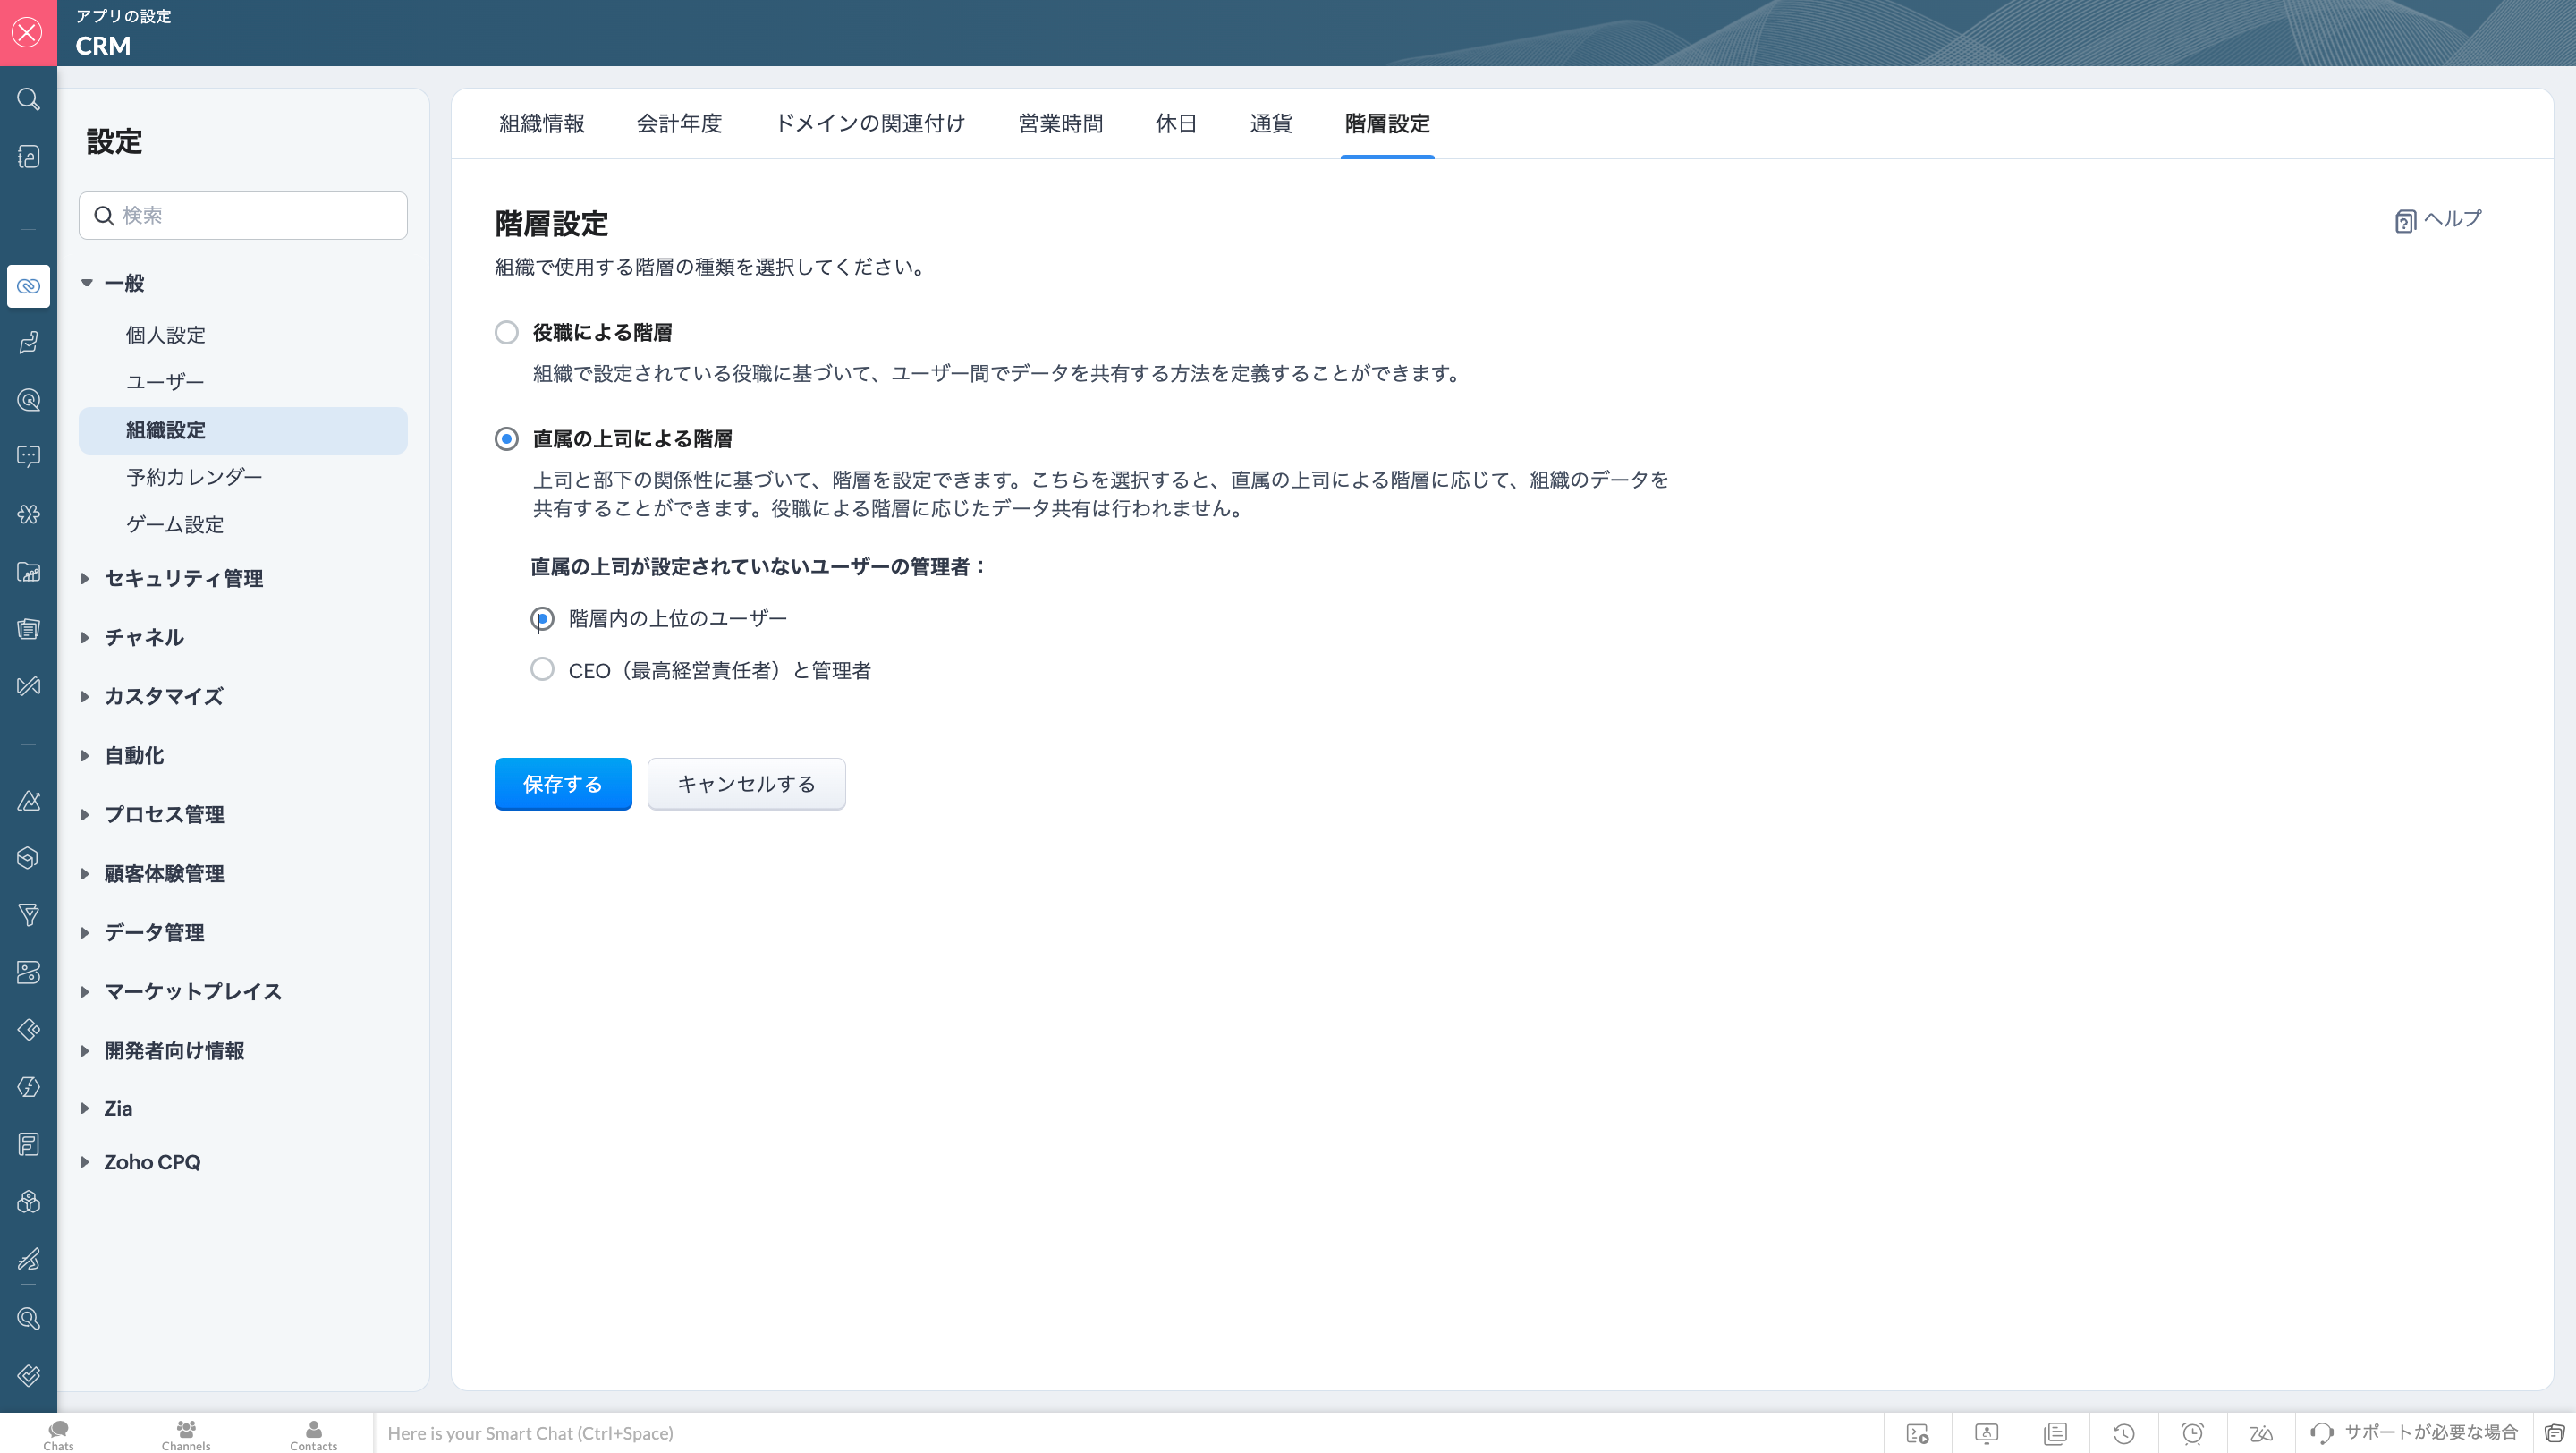2576x1453 pixels.
Task: Click the red close settings X icon
Action: (28, 33)
